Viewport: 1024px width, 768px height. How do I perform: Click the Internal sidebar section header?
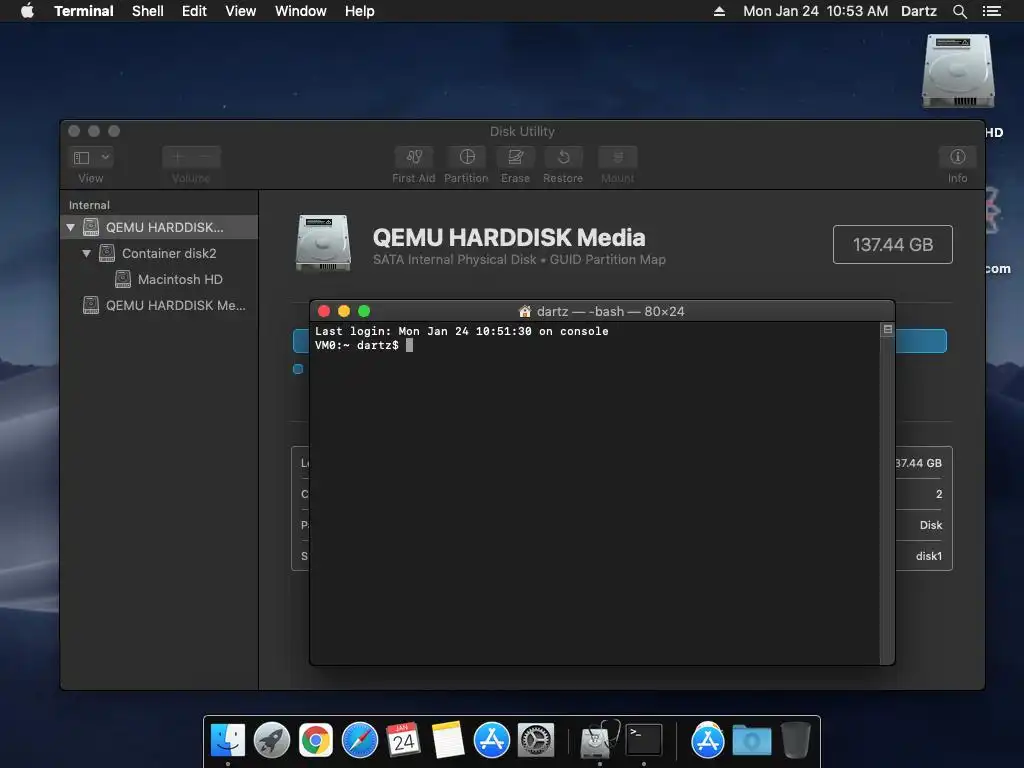[x=89, y=205]
